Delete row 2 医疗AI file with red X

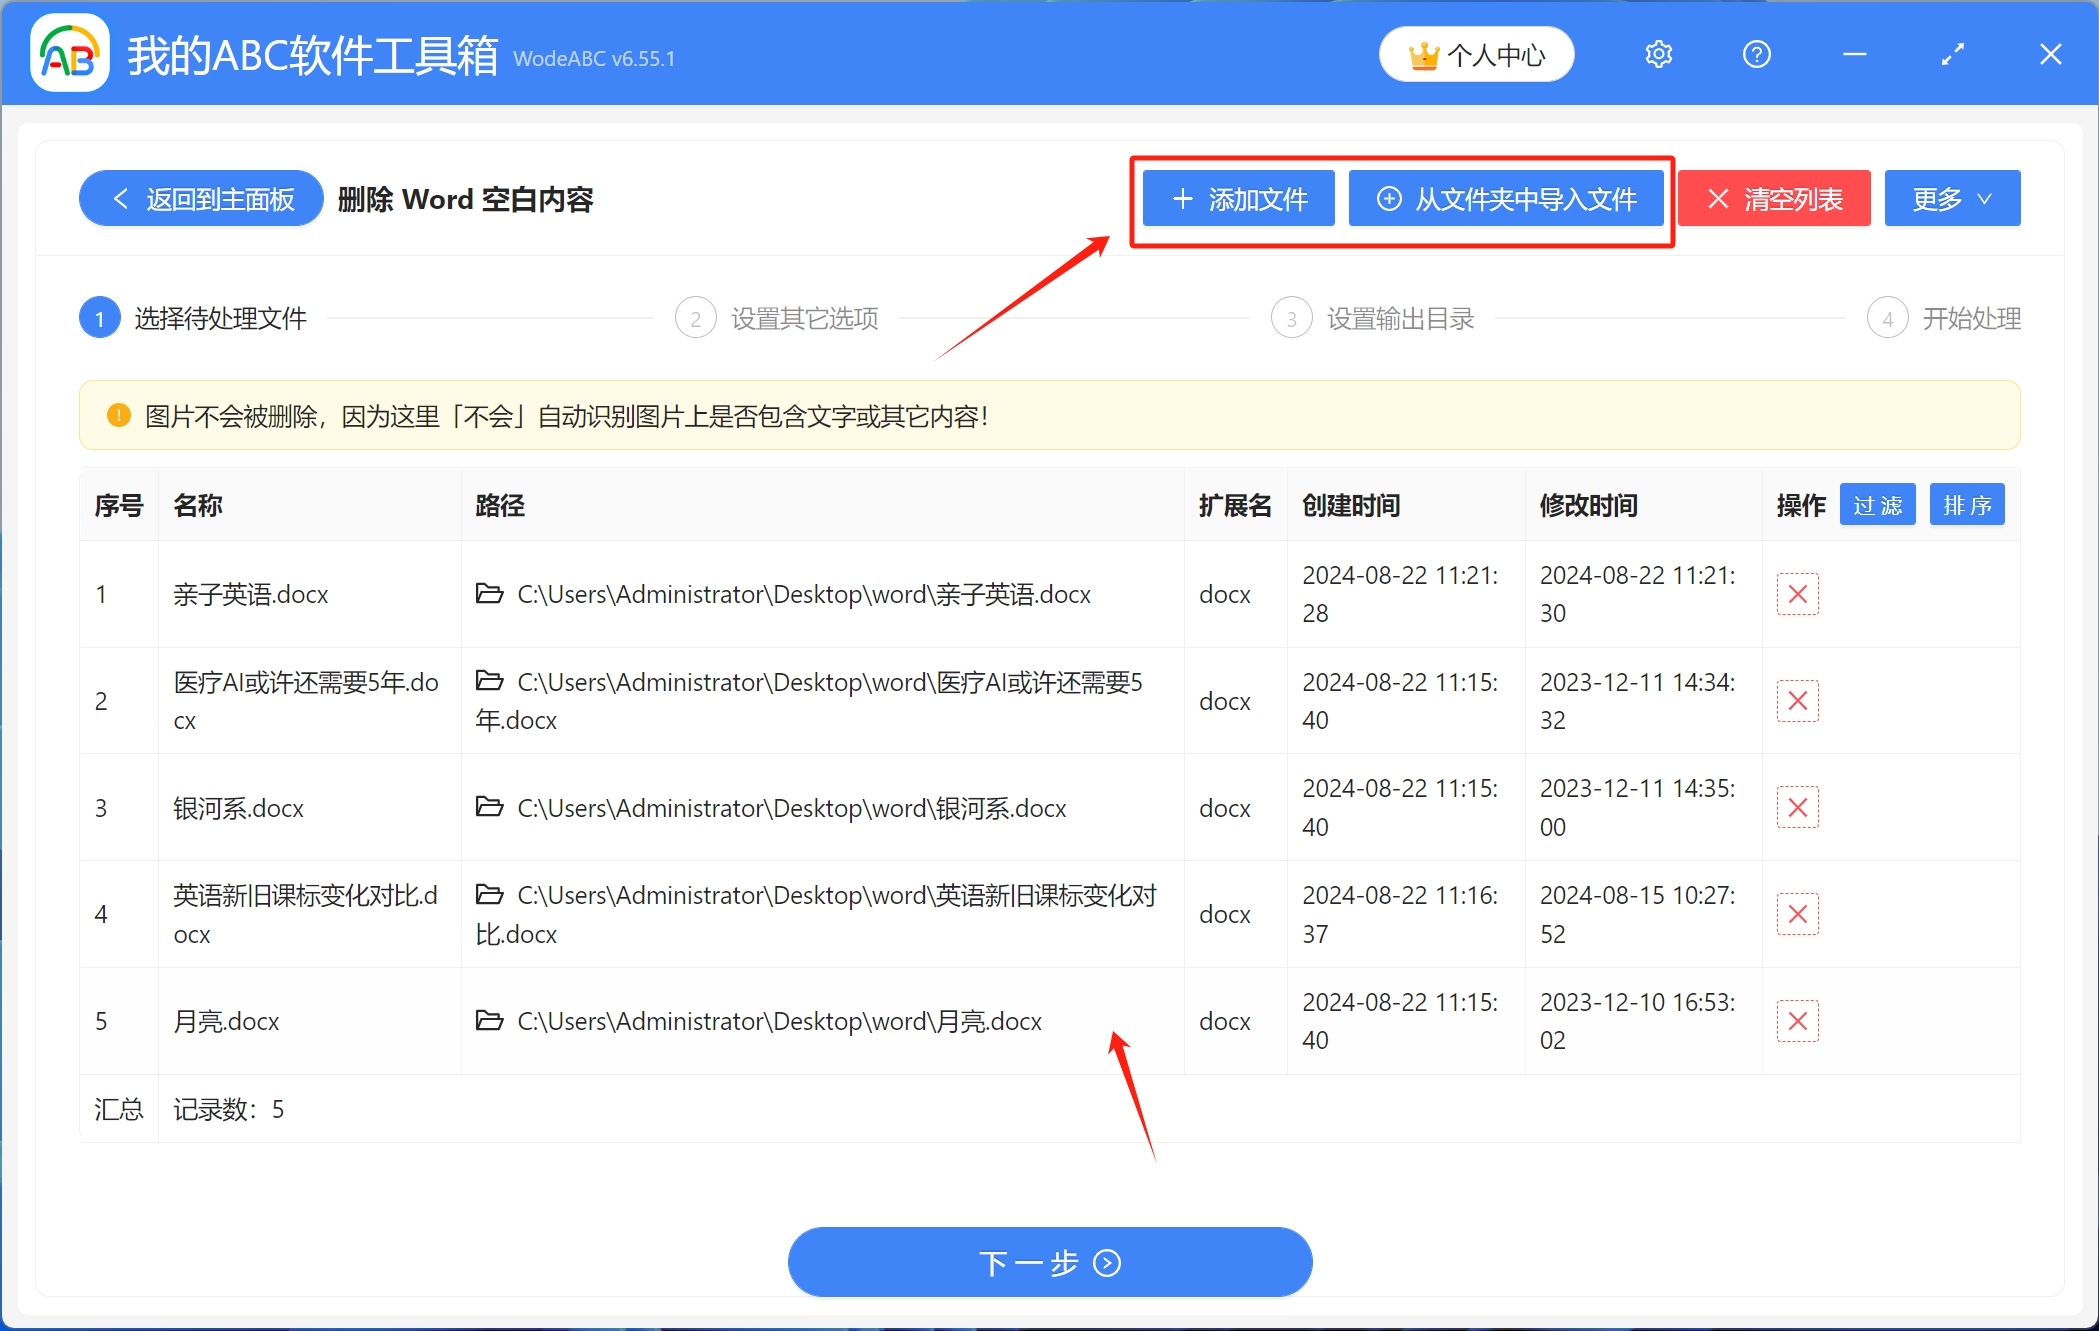[x=1797, y=701]
